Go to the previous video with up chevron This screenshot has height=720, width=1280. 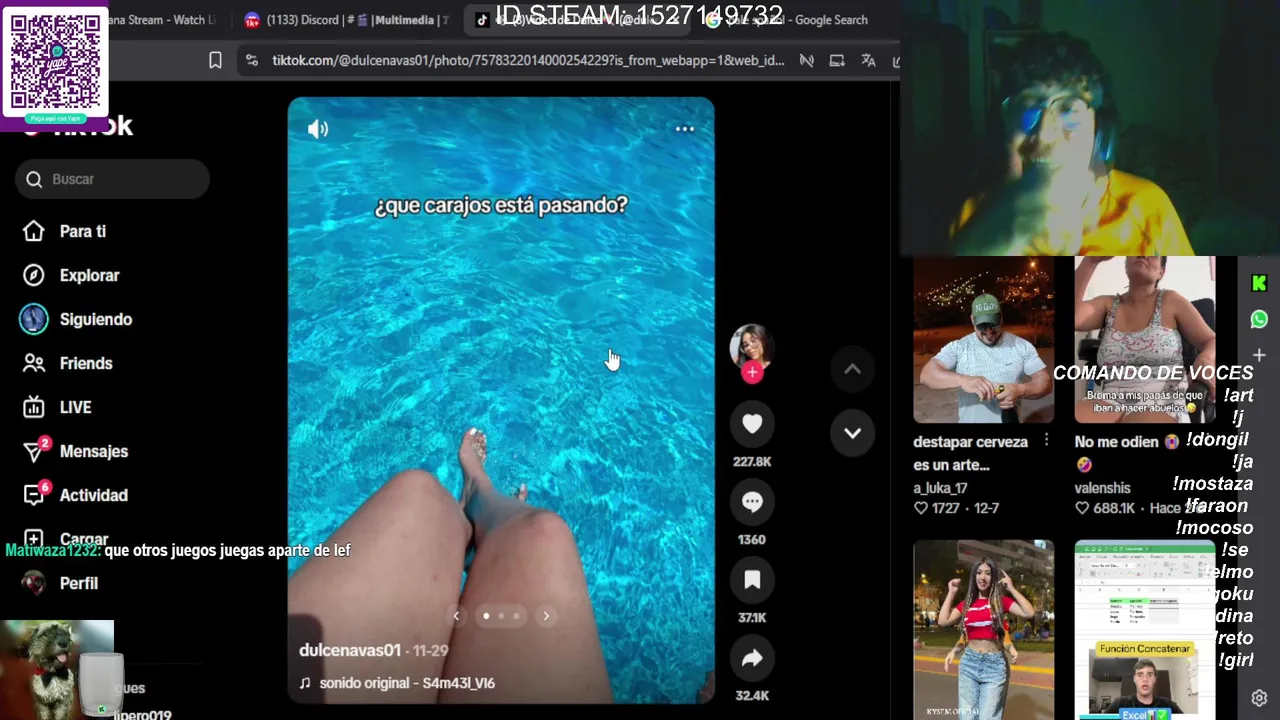[852, 369]
